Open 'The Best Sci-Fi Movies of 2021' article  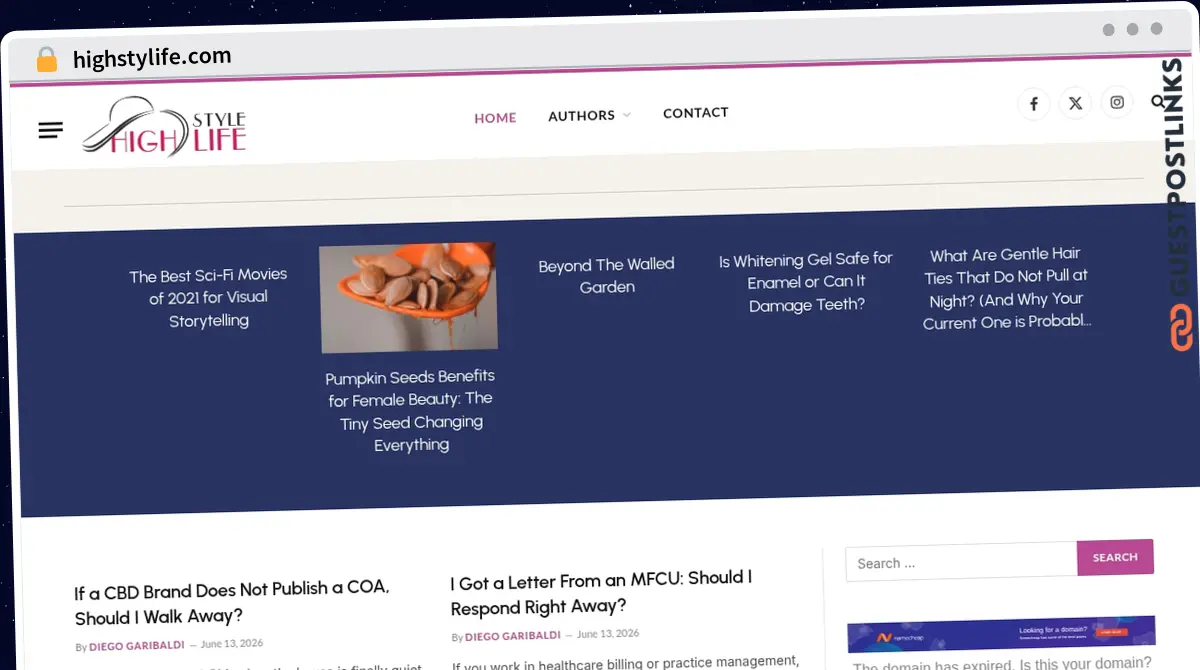(208, 297)
